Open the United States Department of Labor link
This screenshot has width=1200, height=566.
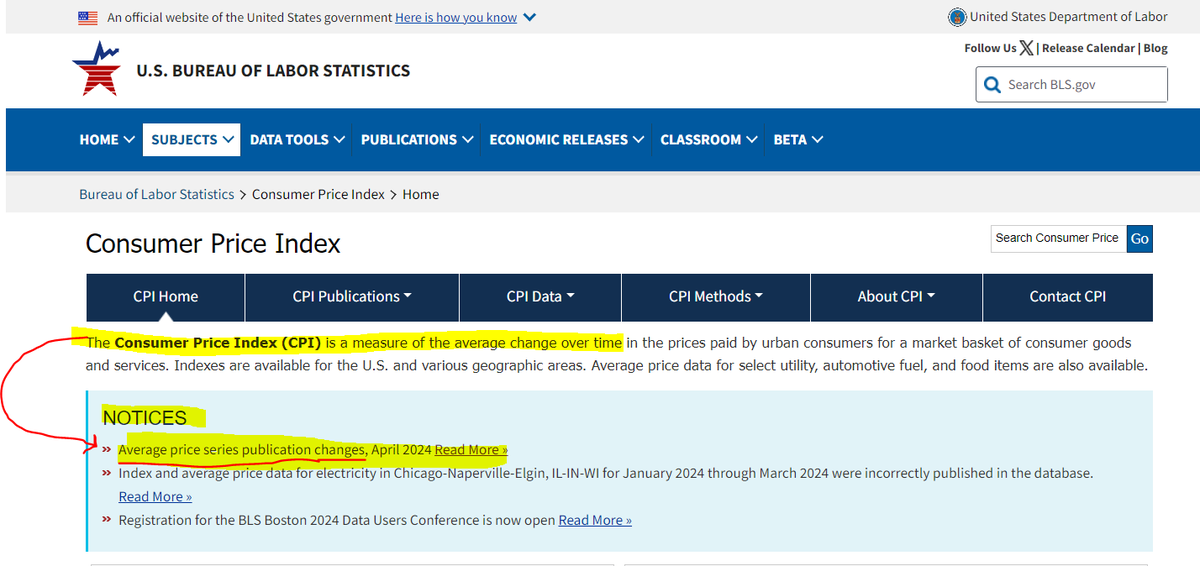(x=1069, y=16)
